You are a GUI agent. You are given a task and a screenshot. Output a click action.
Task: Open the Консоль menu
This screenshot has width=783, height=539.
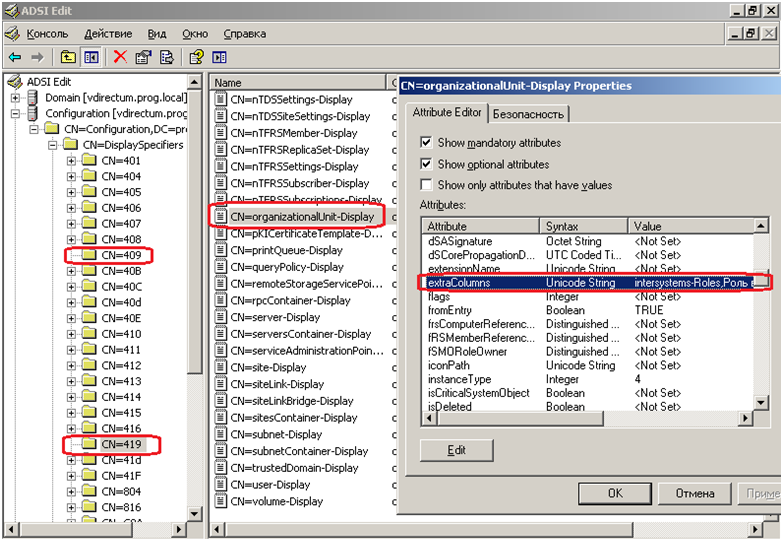(47, 33)
